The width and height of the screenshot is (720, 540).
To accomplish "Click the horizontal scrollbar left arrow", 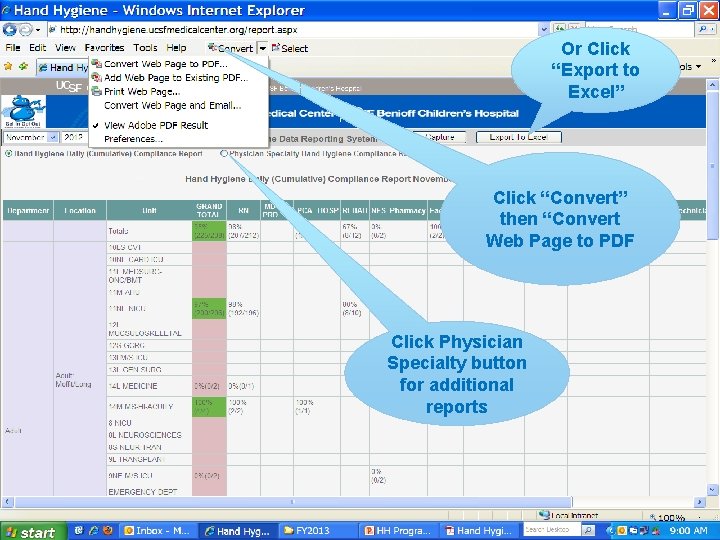I will (7, 502).
